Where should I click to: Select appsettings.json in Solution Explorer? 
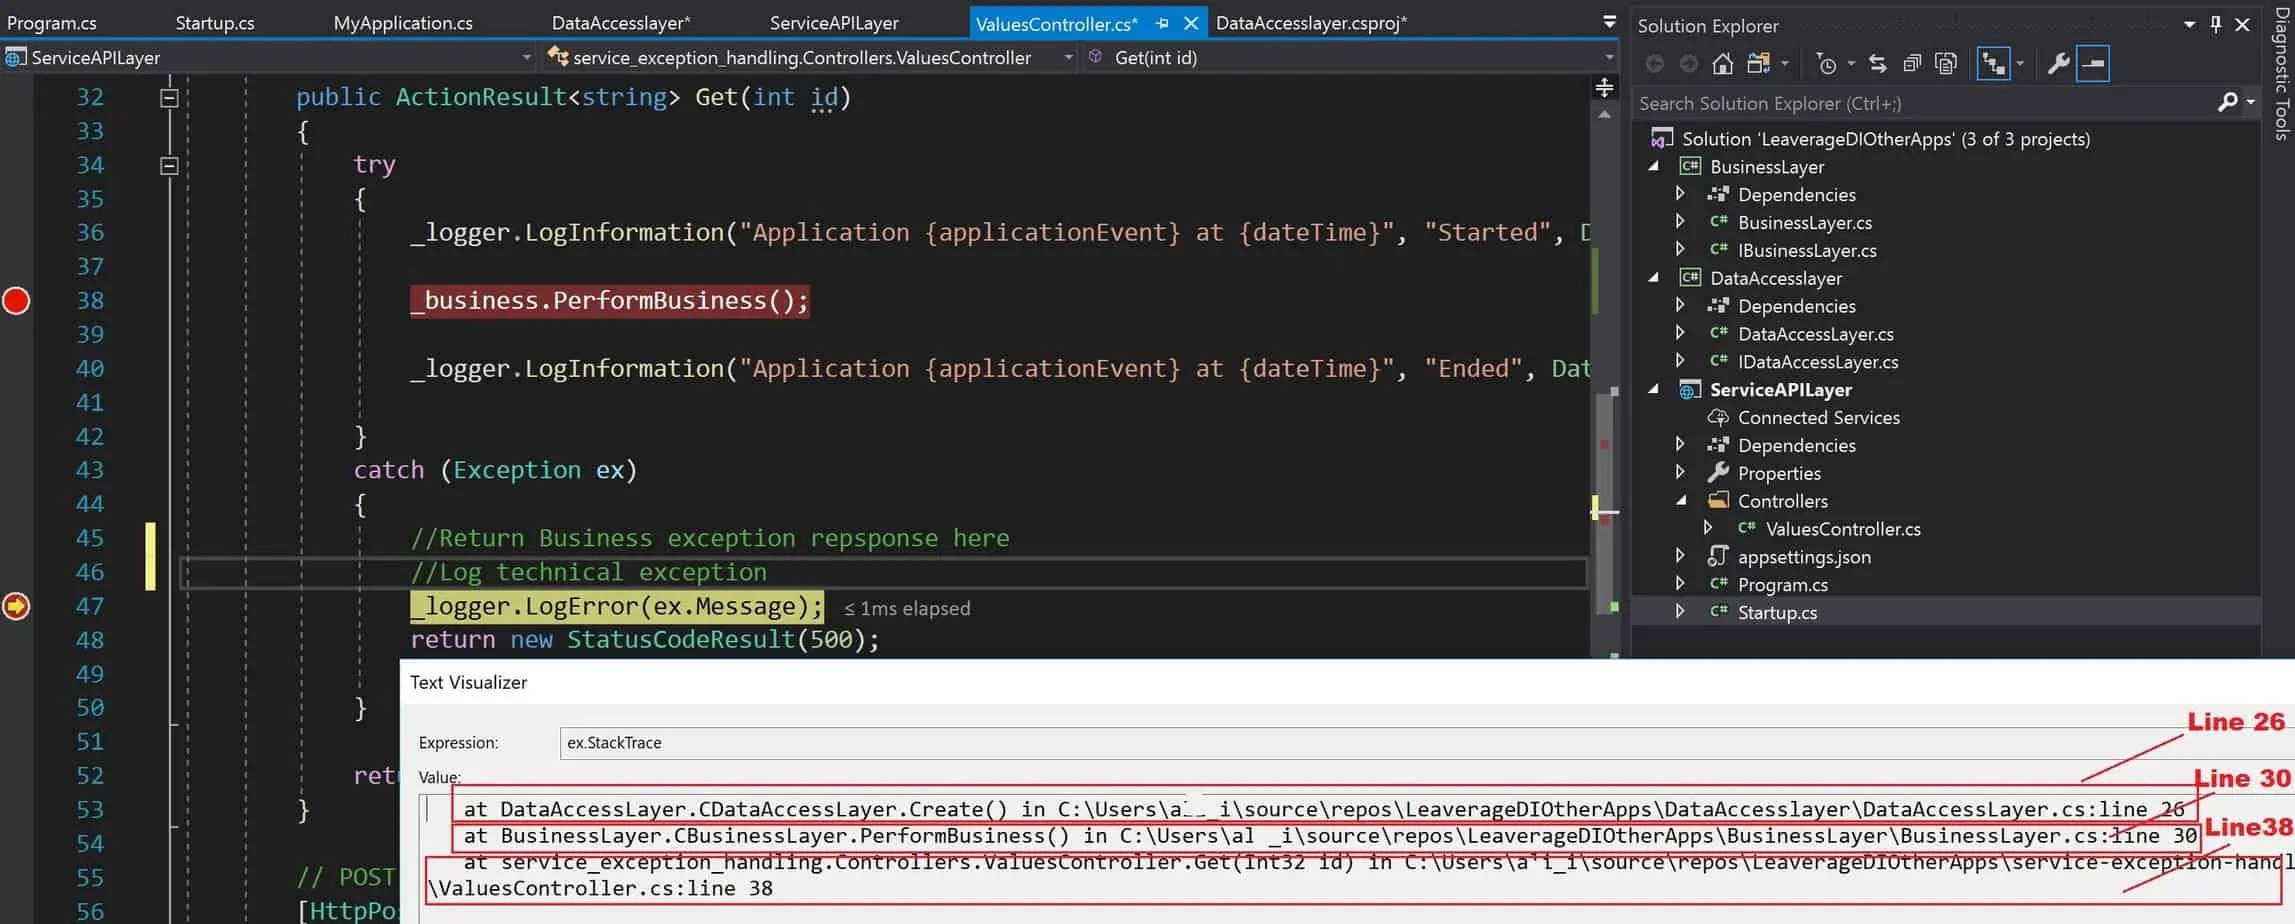coord(1805,557)
